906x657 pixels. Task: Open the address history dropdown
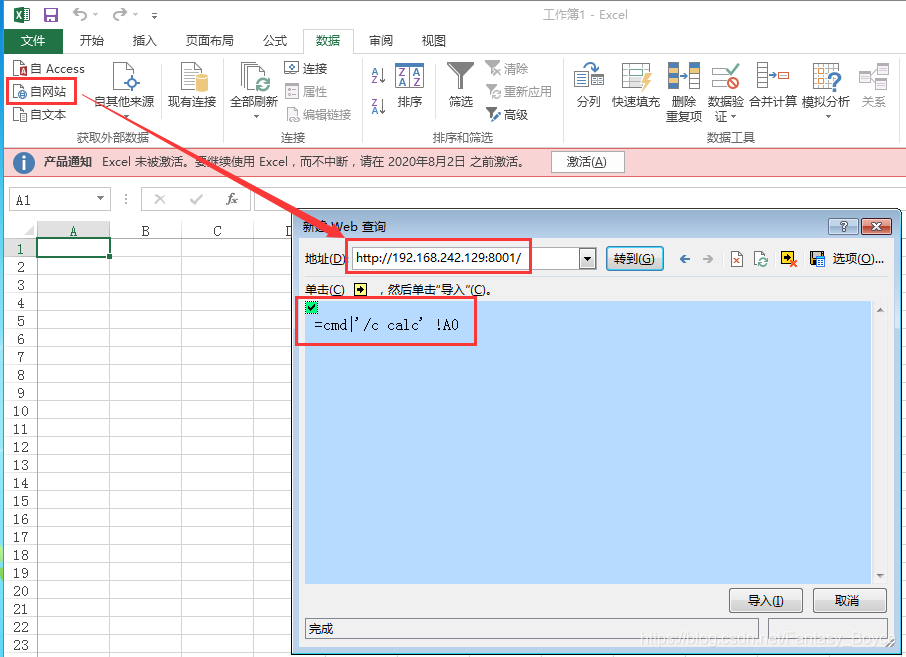tap(588, 259)
